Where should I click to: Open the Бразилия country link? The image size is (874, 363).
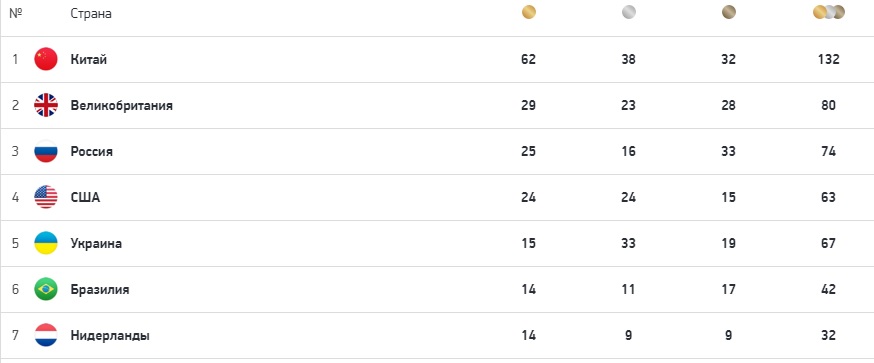(x=100, y=289)
